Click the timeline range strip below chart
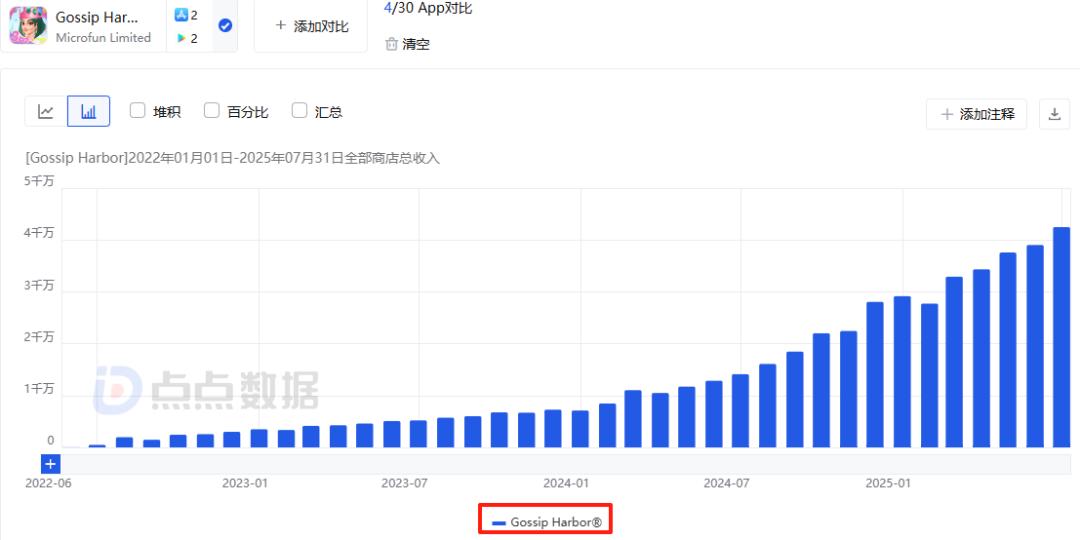 (565, 464)
